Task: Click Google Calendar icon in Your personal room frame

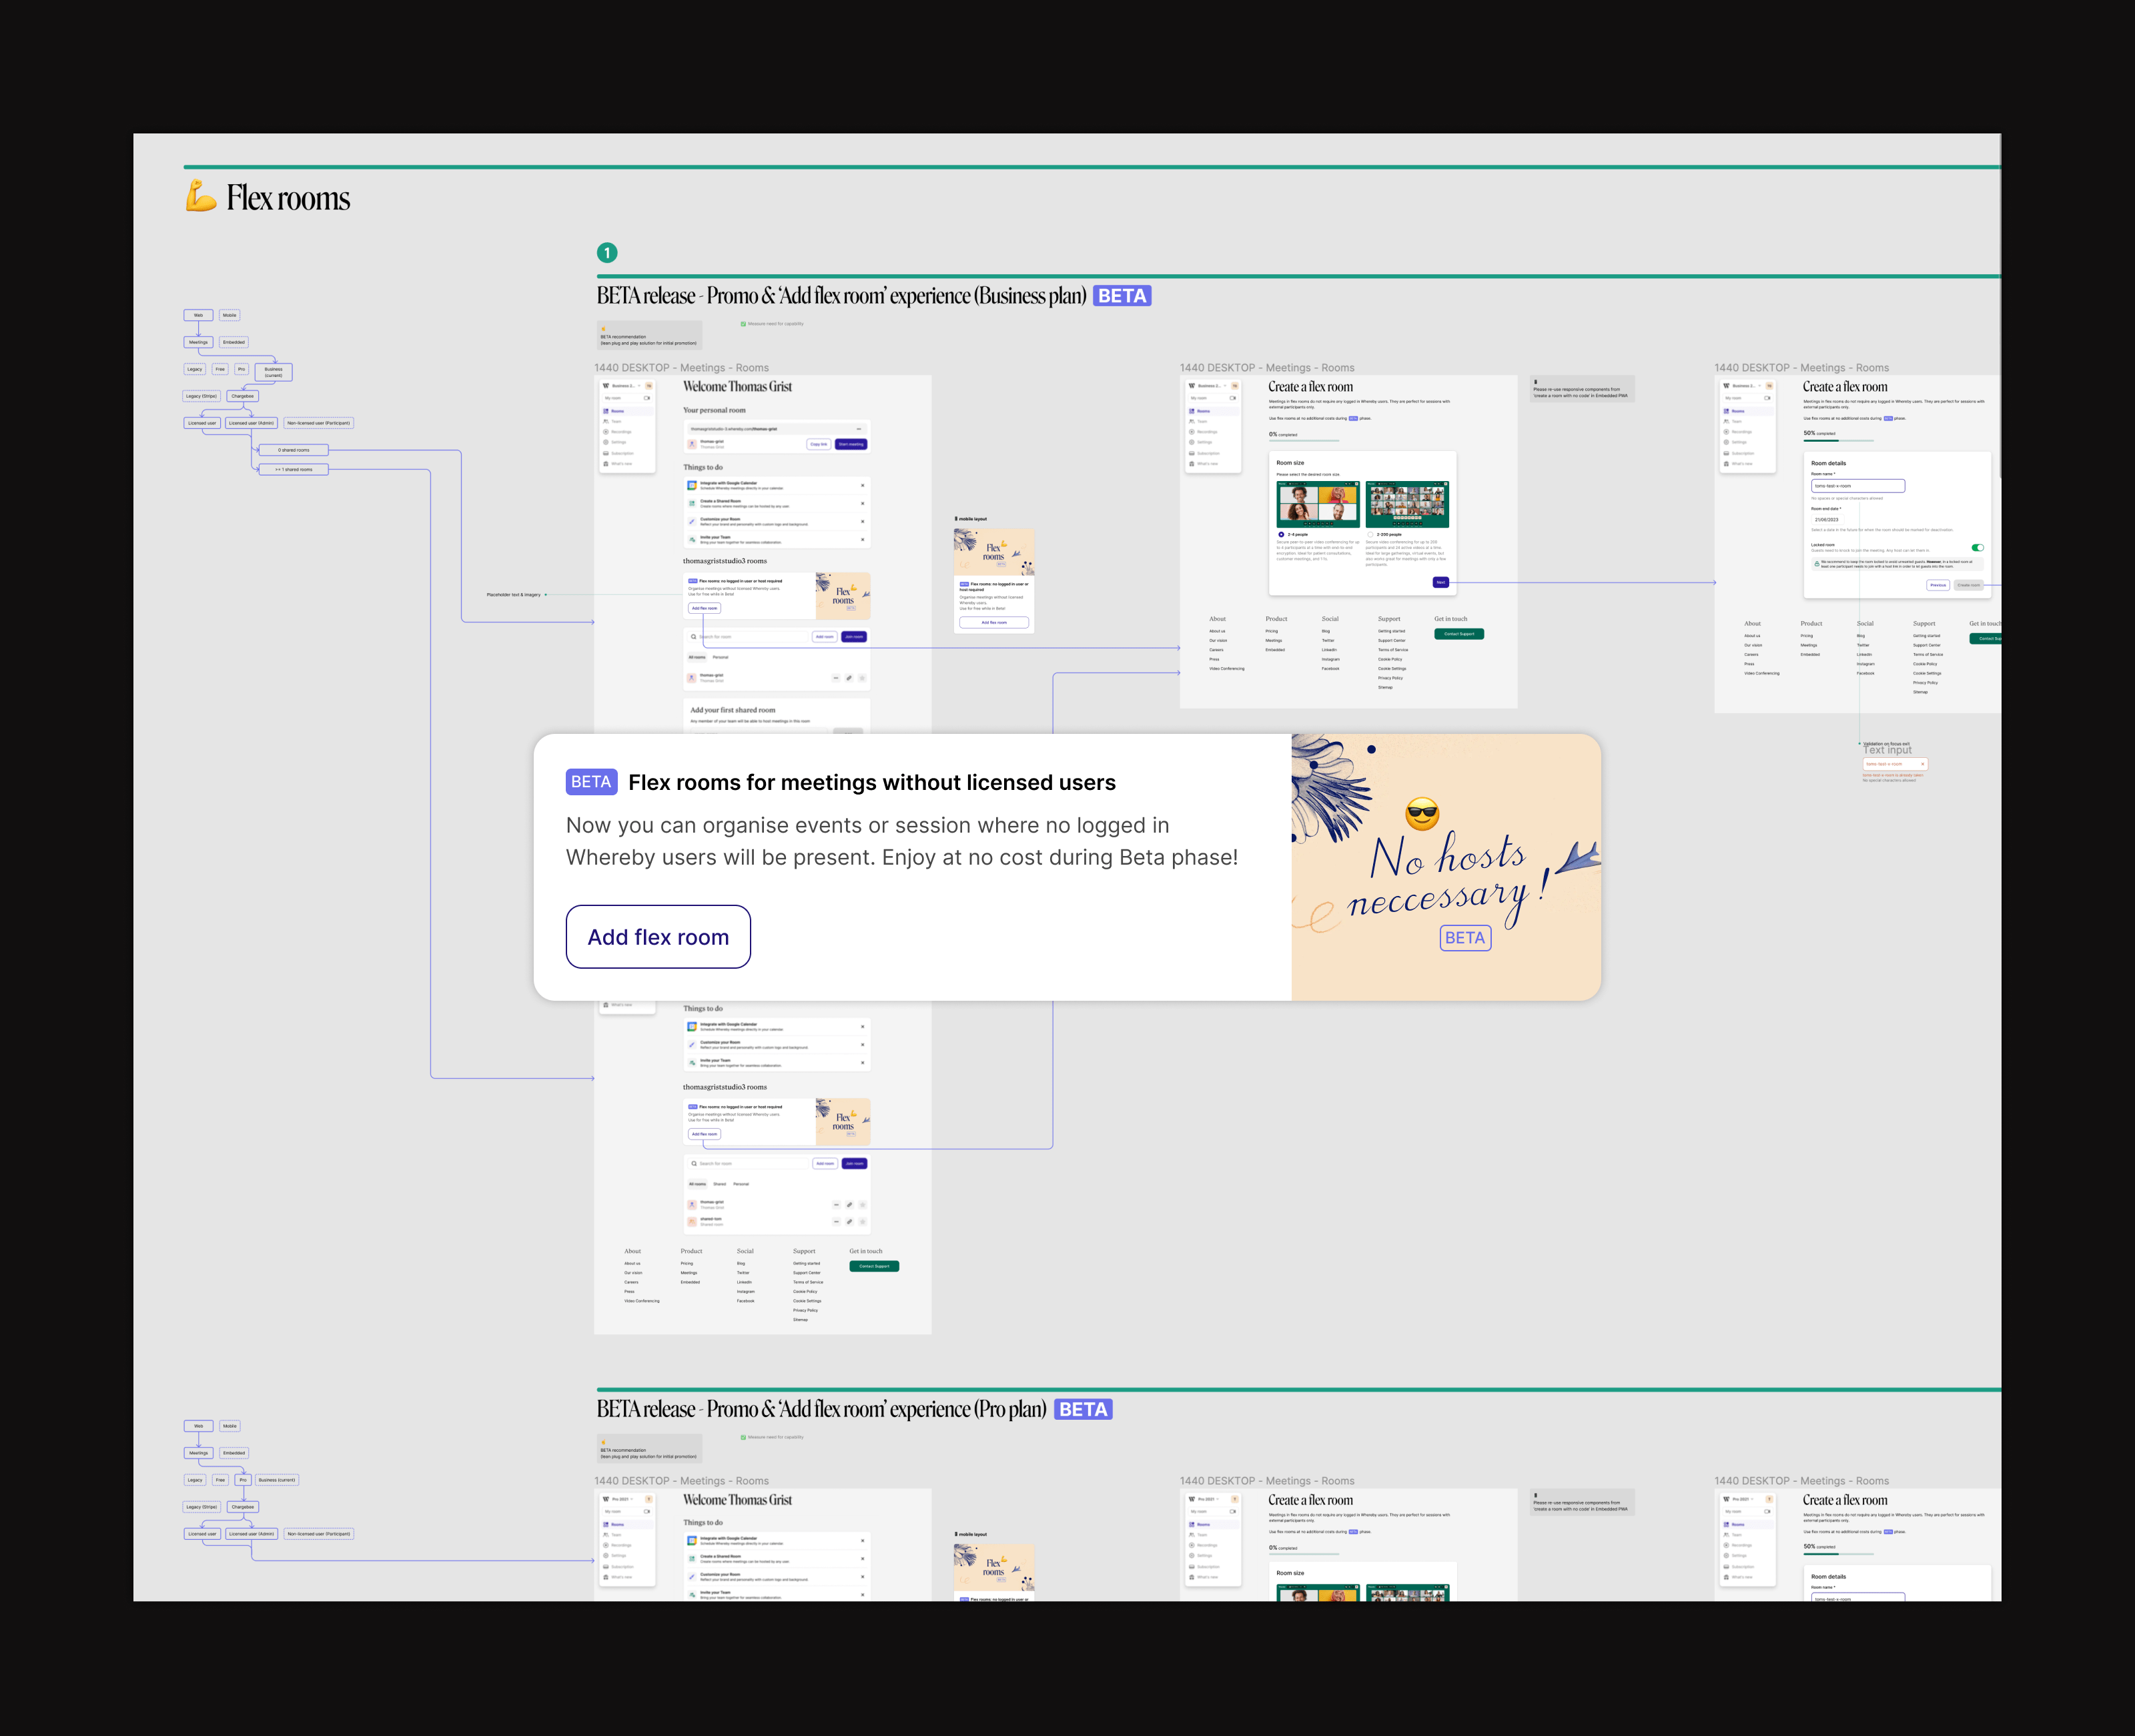Action: (692, 485)
